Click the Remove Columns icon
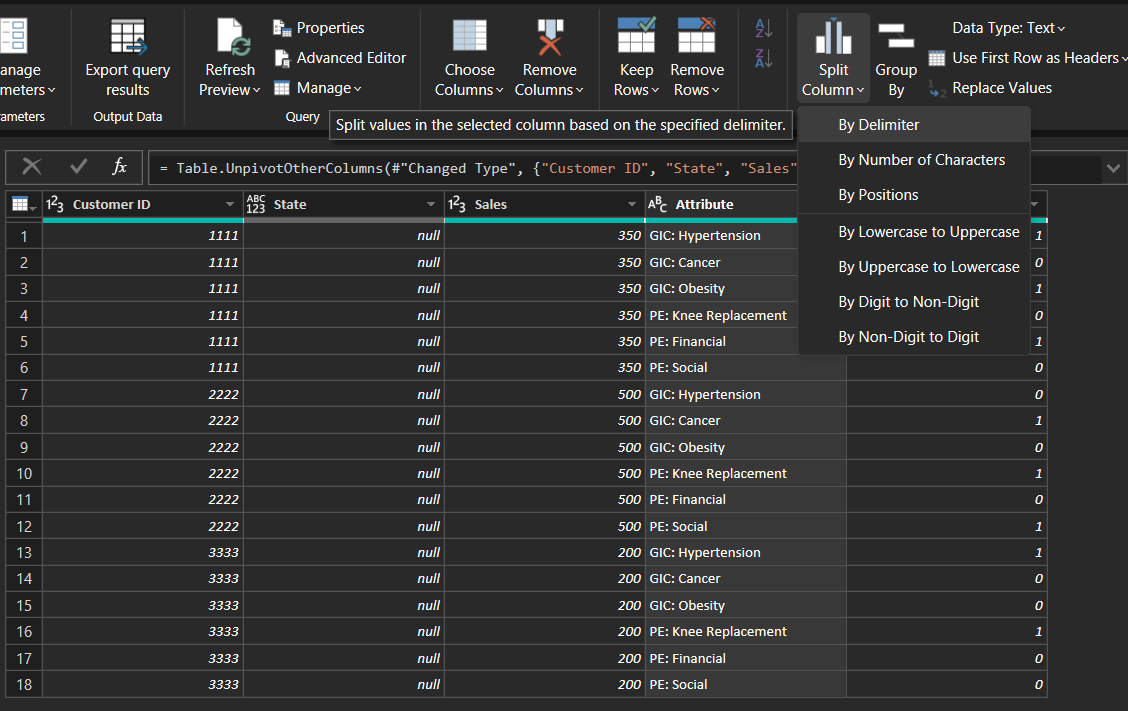This screenshot has height=711, width=1128. (550, 37)
